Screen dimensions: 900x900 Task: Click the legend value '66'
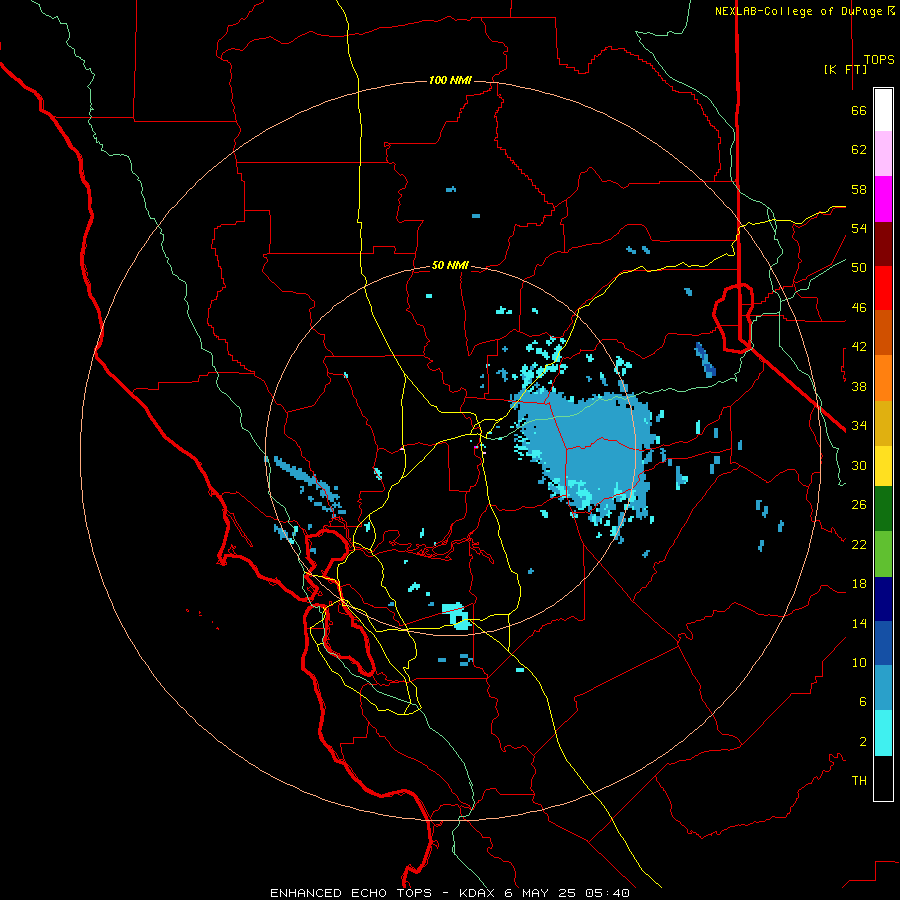(859, 110)
